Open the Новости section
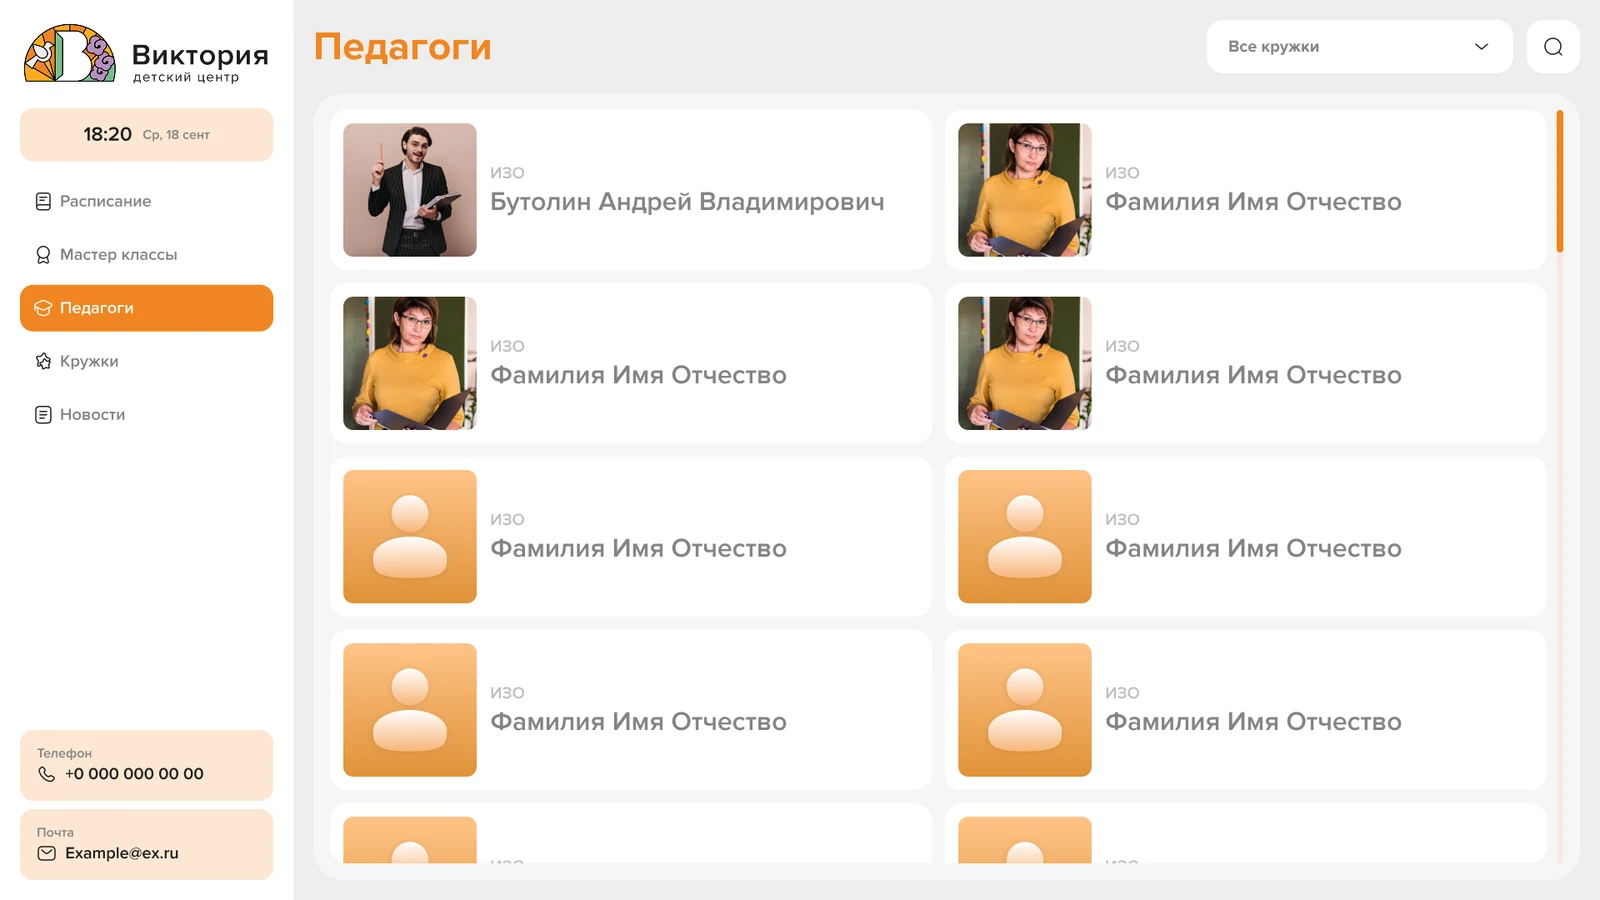 146,415
